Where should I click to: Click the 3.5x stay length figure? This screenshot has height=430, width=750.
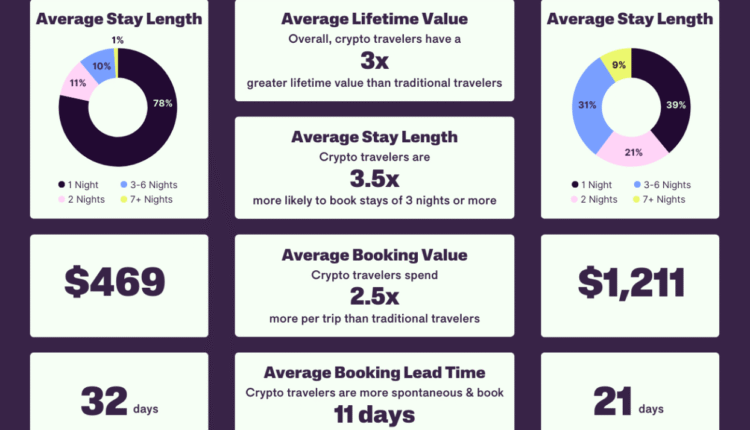tap(374, 180)
